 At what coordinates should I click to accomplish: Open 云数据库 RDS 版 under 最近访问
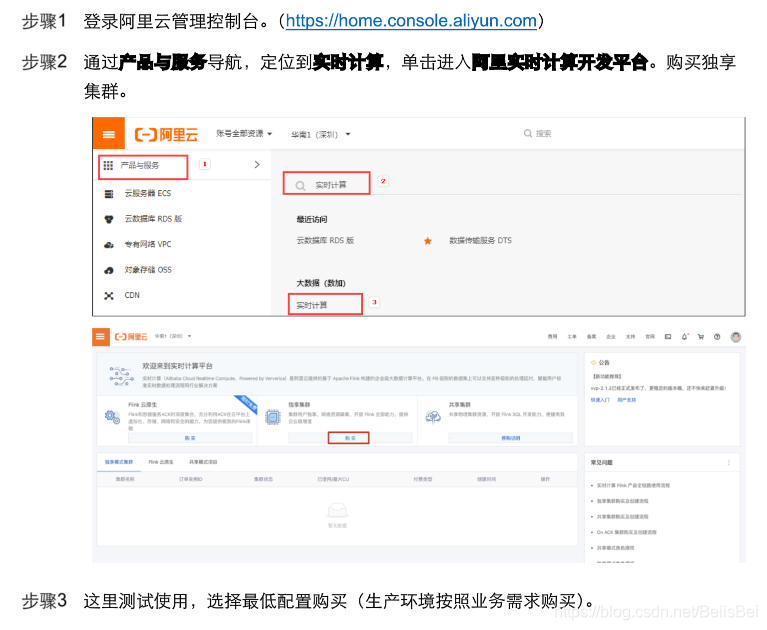[325, 241]
